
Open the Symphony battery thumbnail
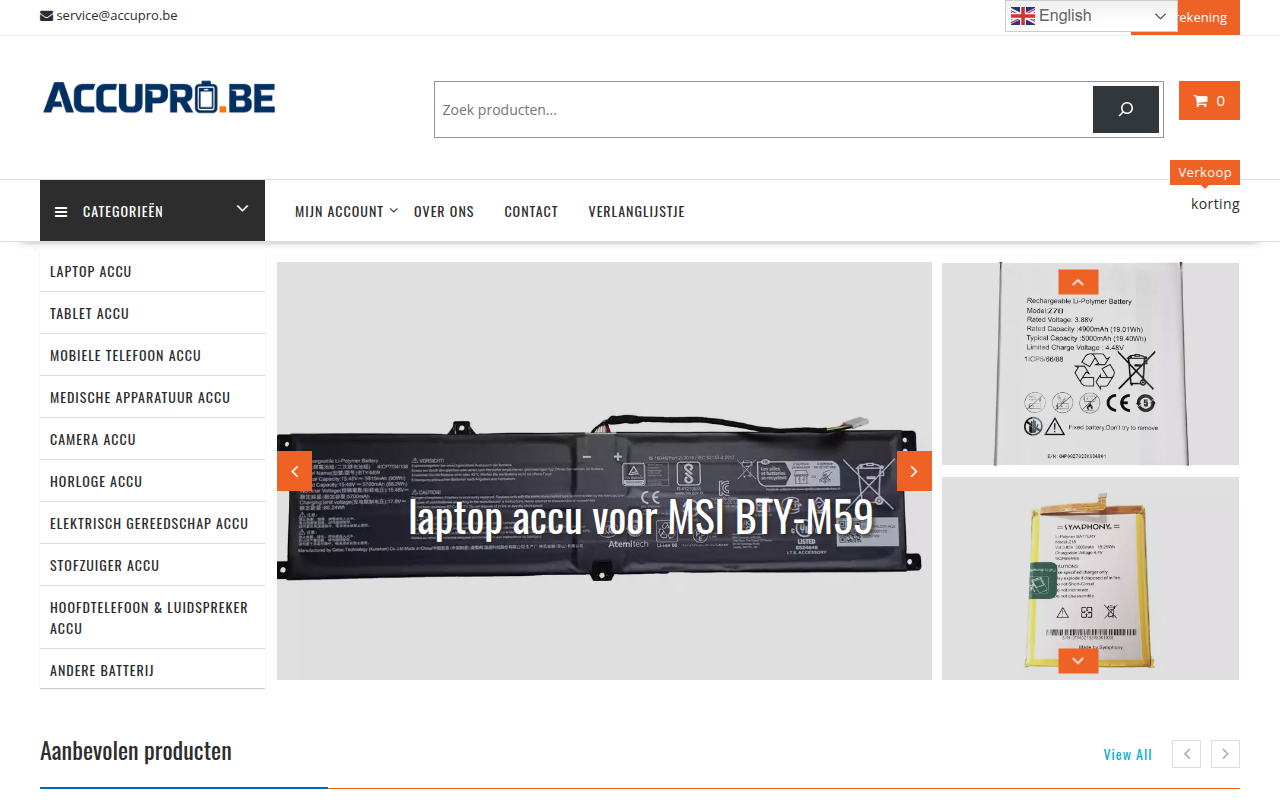pos(1090,578)
